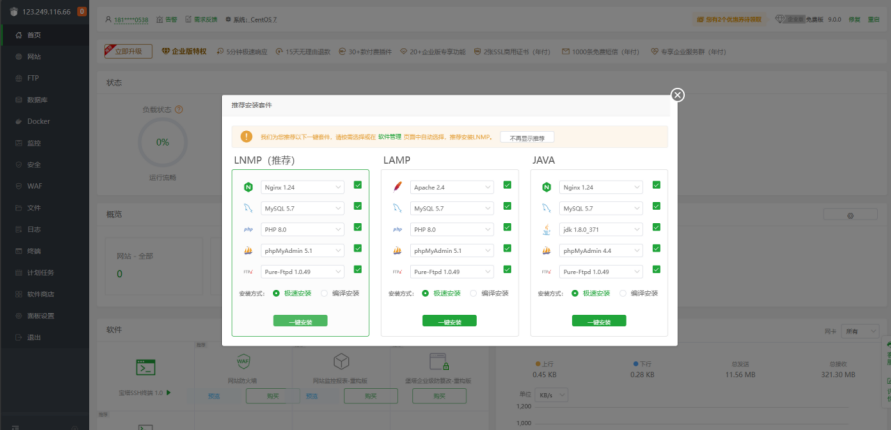This screenshot has width=891, height=430.
Task: Click the WAF sidebar icon
Action: tap(19, 186)
